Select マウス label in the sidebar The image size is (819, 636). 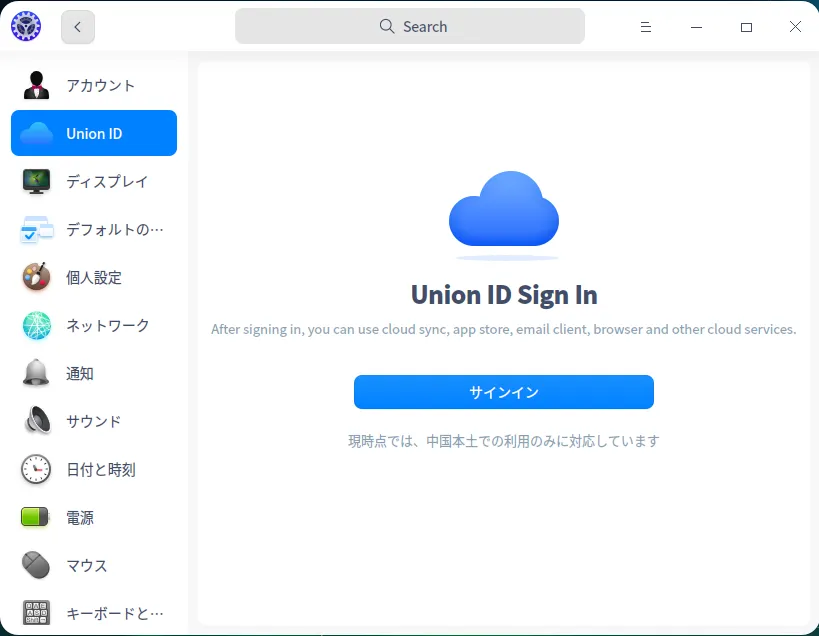[x=87, y=566]
